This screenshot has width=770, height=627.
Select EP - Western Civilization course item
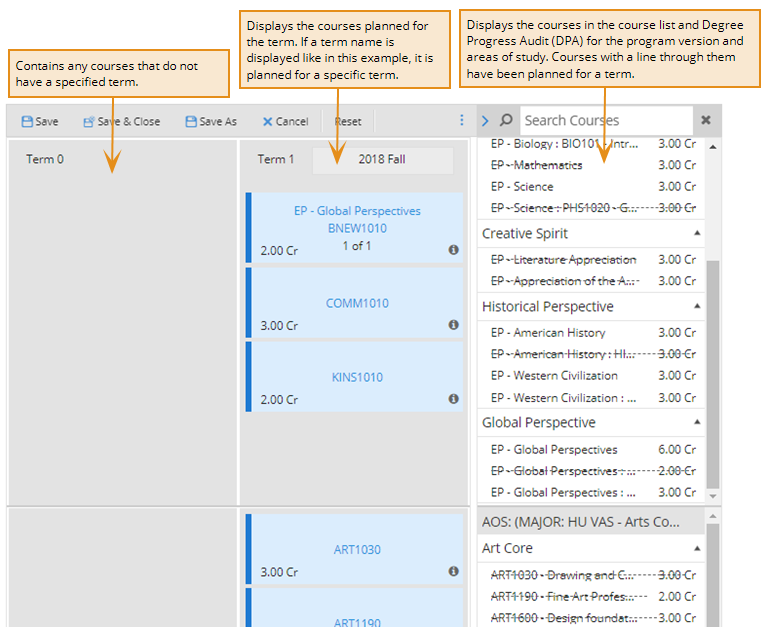tap(554, 376)
